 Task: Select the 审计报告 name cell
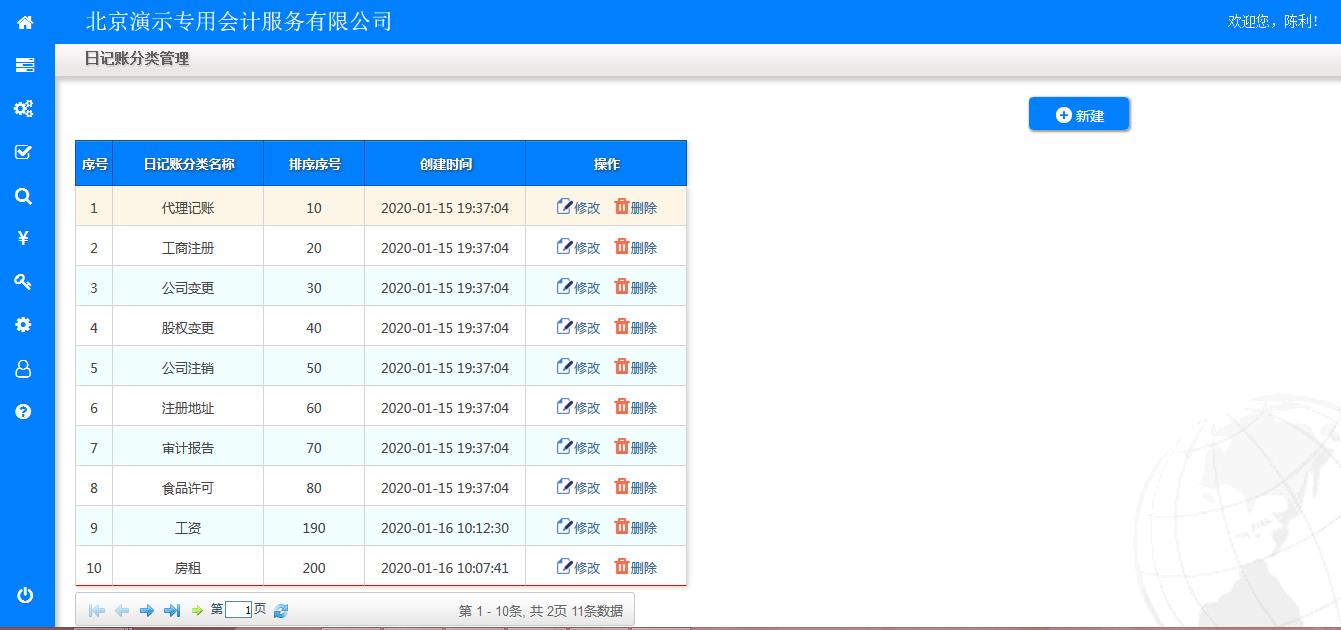click(188, 447)
